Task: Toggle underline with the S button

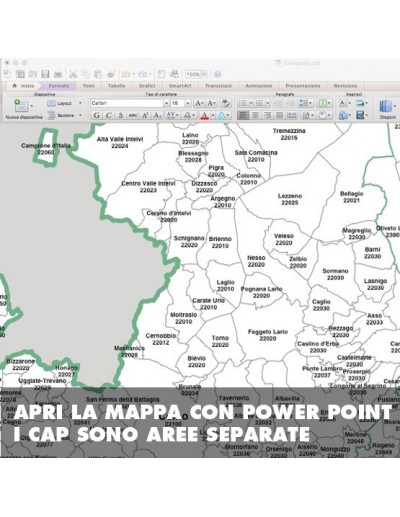Action: tap(121, 115)
